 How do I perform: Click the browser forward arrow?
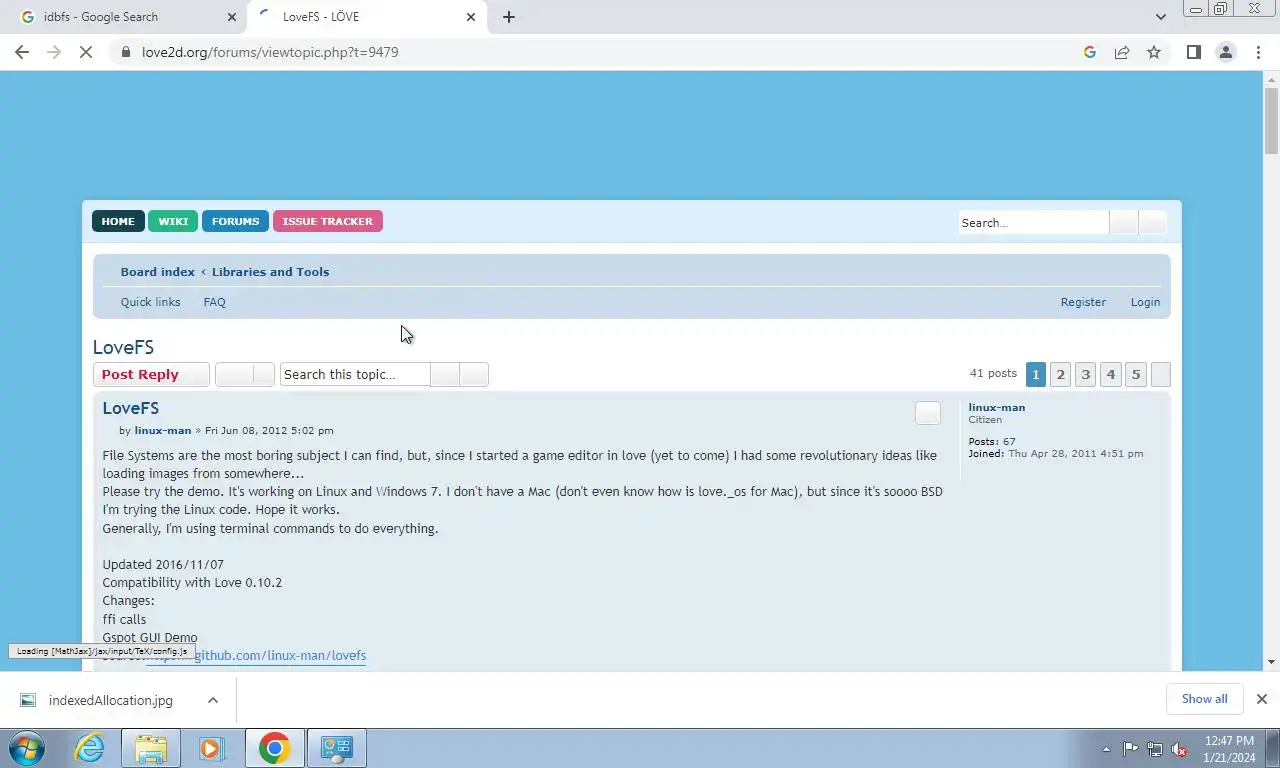(x=54, y=52)
